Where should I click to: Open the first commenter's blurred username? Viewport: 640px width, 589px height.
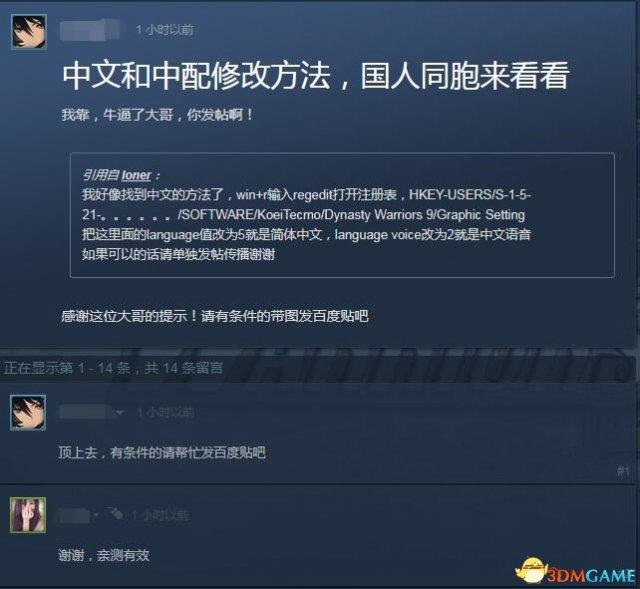86,412
